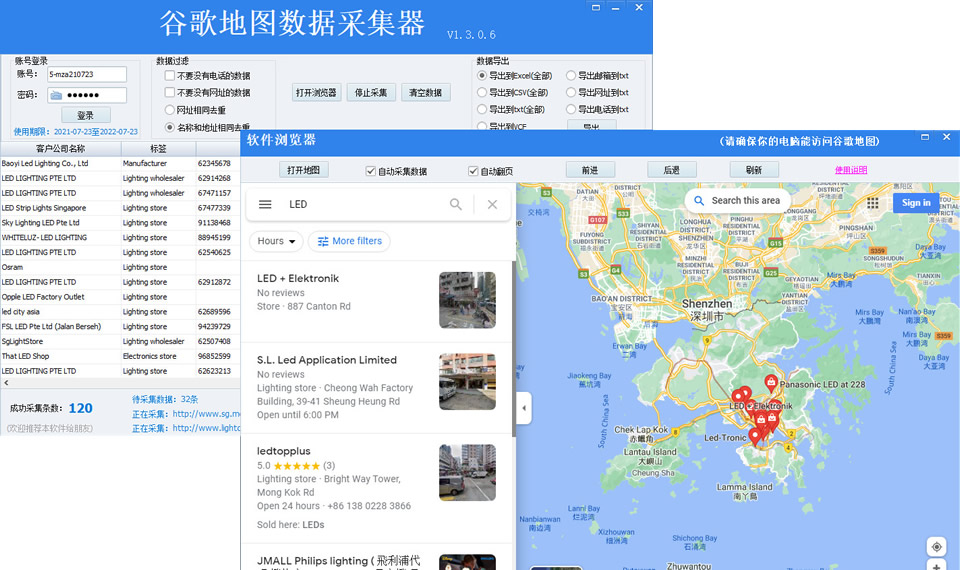
Task: Collapse the results side panel arrow
Action: click(523, 408)
